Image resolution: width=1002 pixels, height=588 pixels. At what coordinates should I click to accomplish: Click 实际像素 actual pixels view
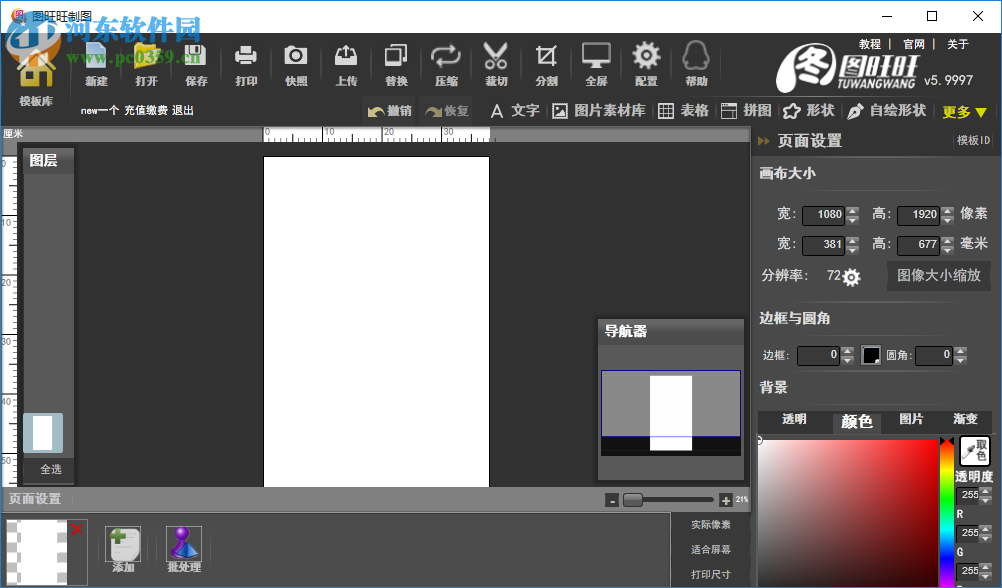click(x=711, y=525)
